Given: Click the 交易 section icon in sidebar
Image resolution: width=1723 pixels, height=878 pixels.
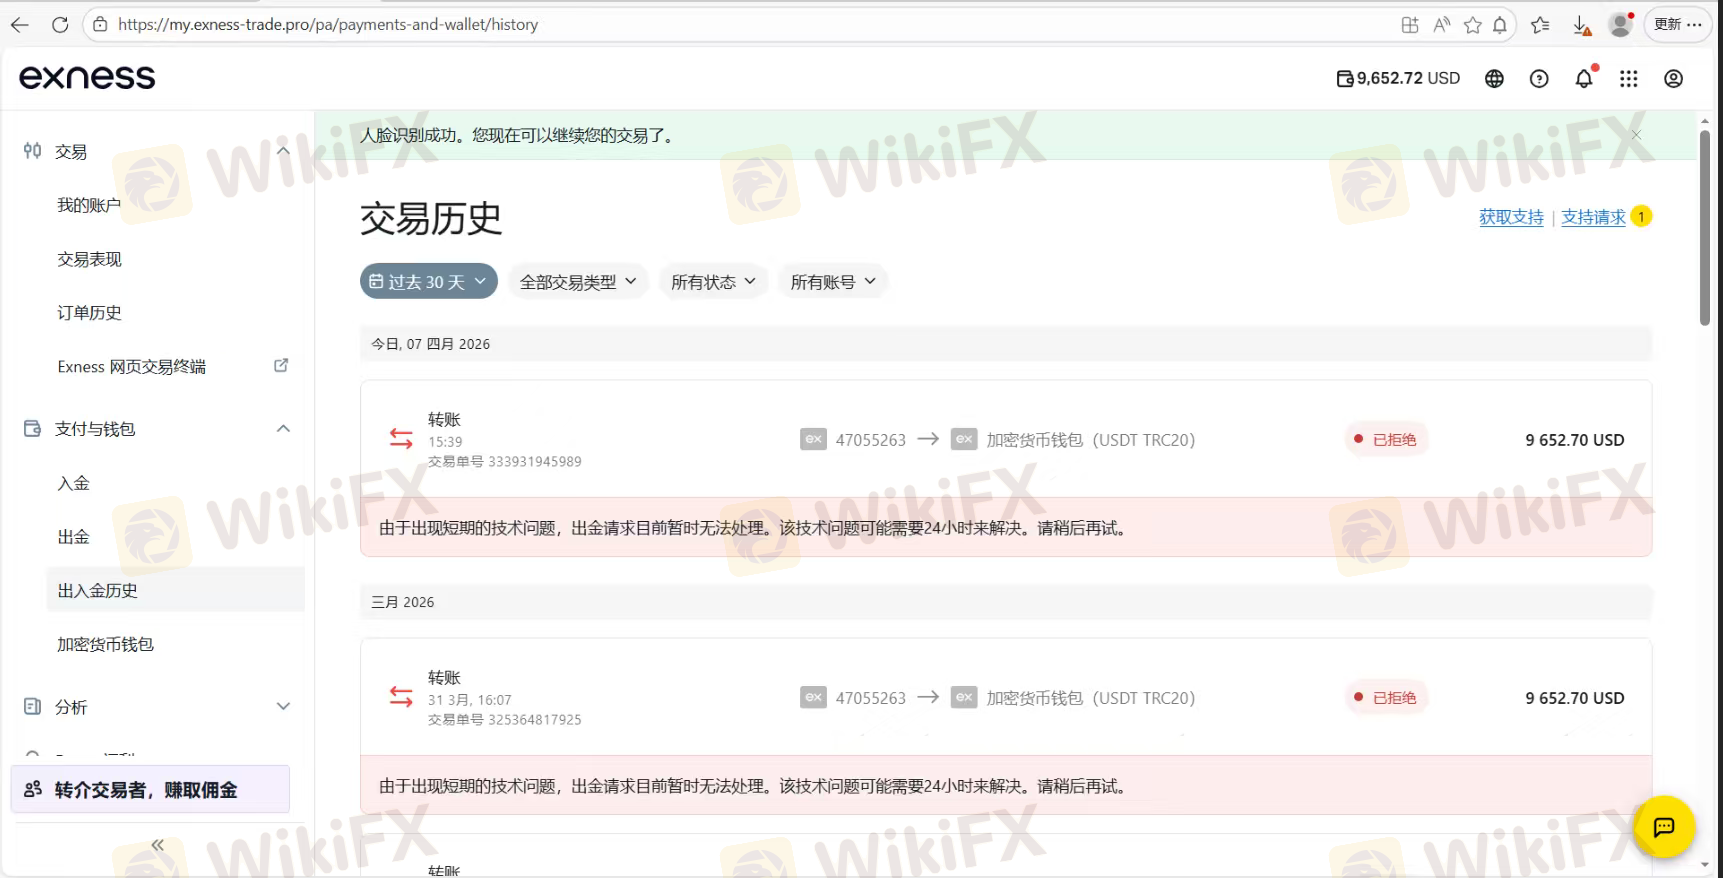Looking at the screenshot, I should pos(32,151).
